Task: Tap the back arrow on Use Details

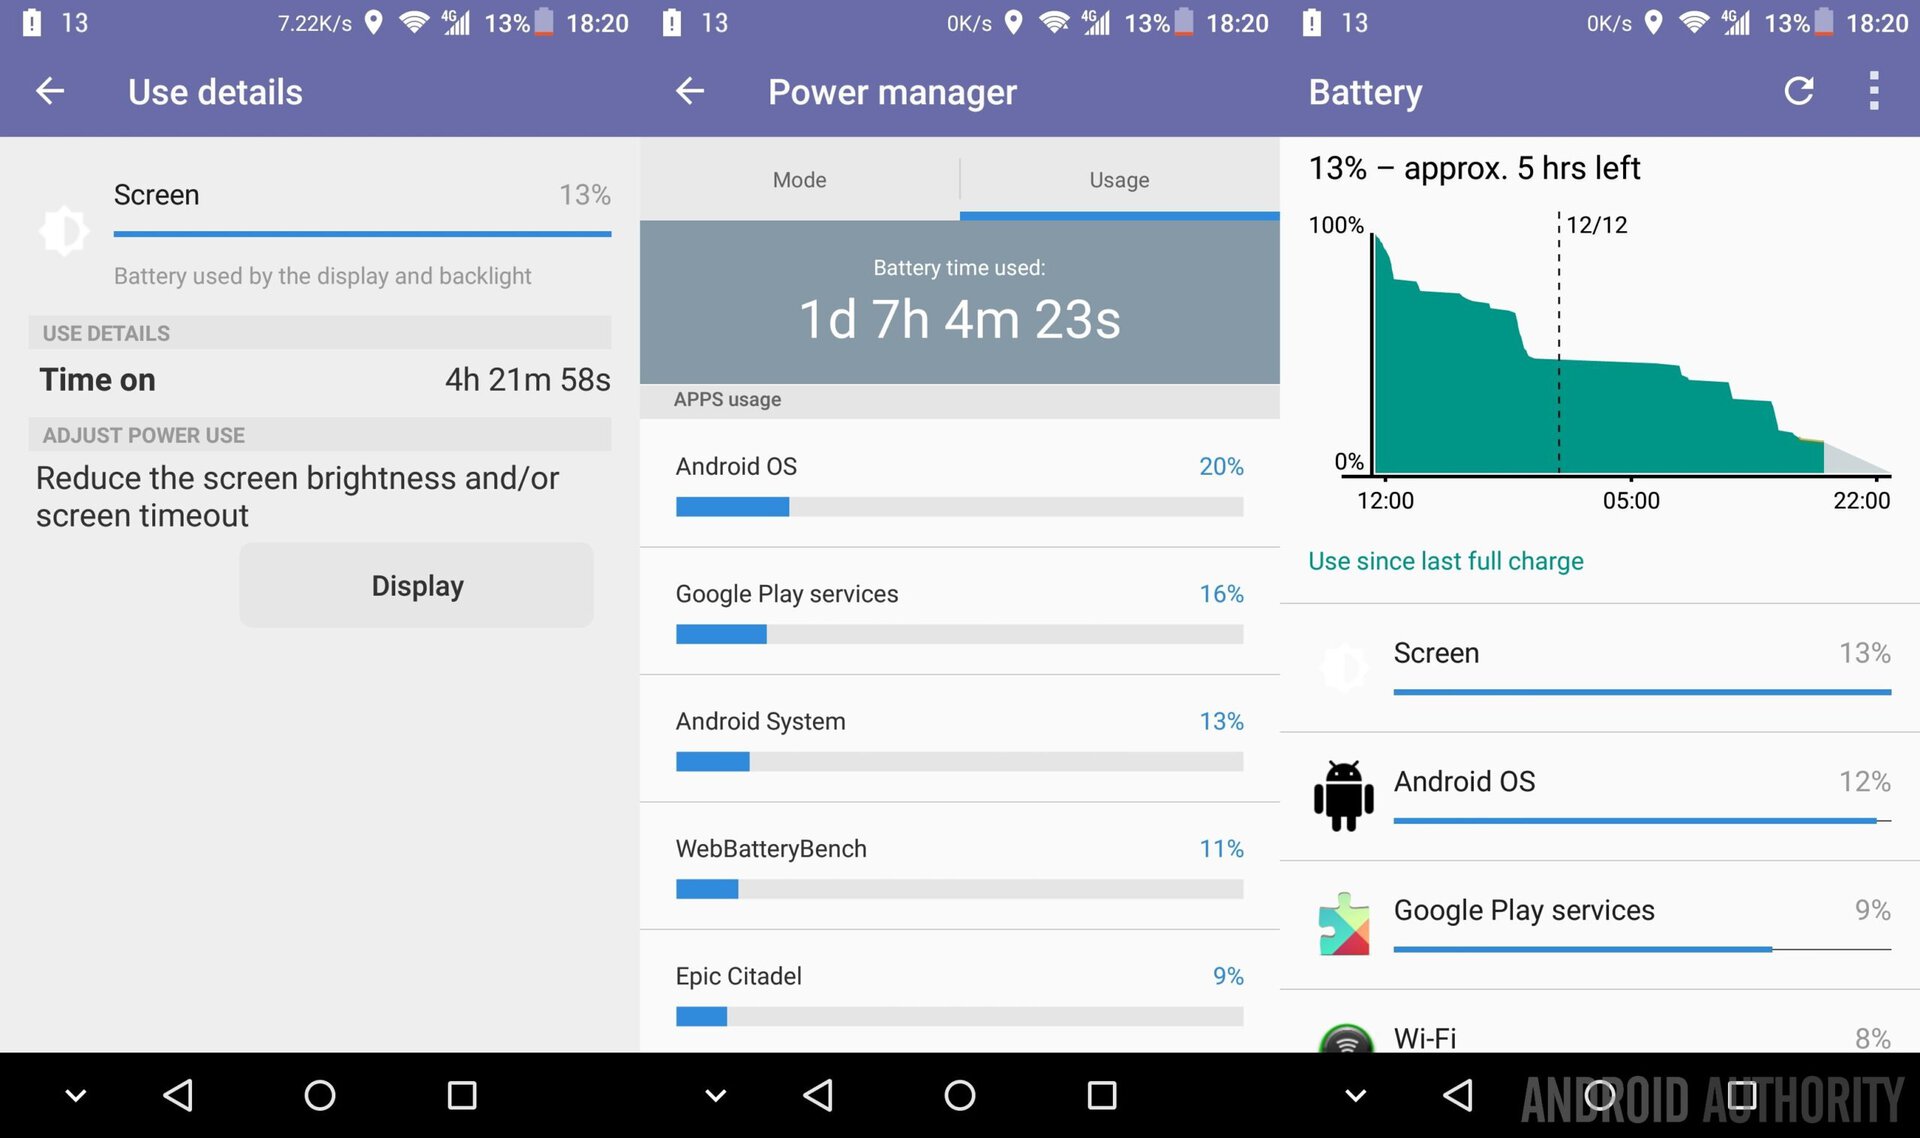Action: pos(47,91)
